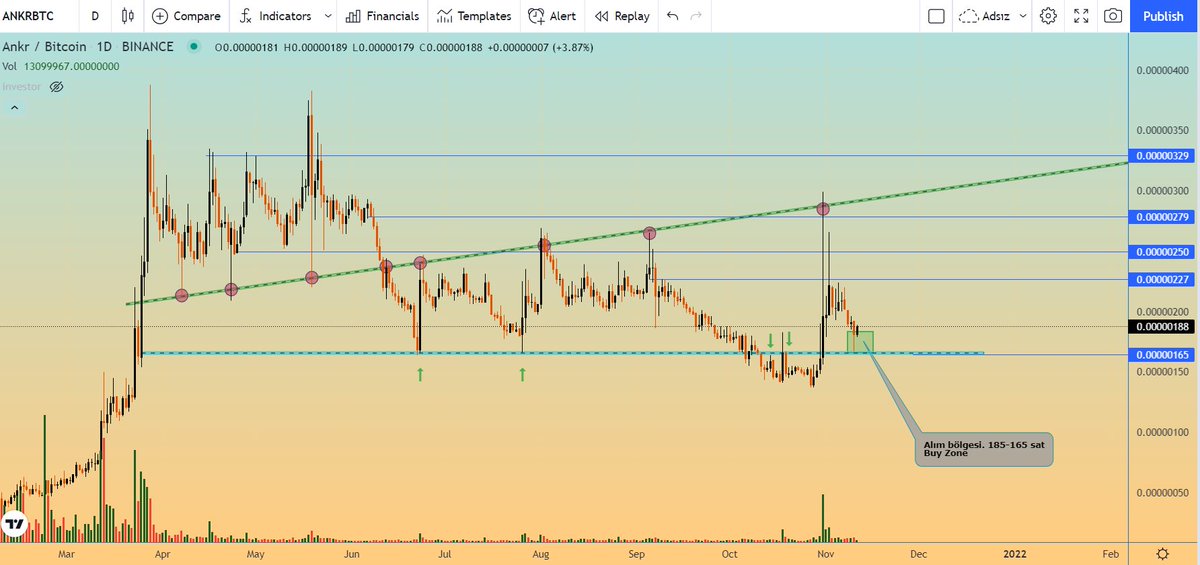Image resolution: width=1200 pixels, height=565 pixels.
Task: Open the layout setup square icon
Action: pos(936,16)
